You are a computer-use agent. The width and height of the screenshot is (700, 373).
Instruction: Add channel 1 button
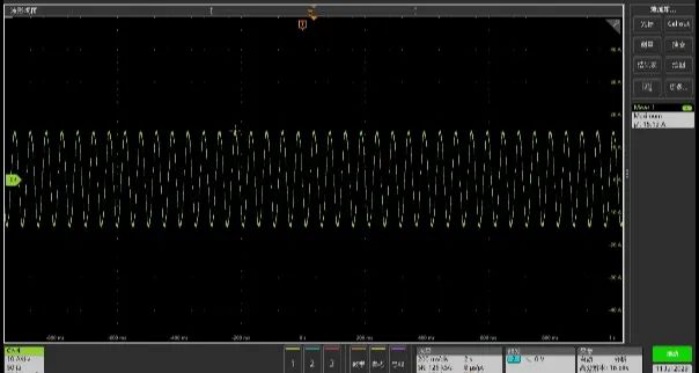[292, 360]
